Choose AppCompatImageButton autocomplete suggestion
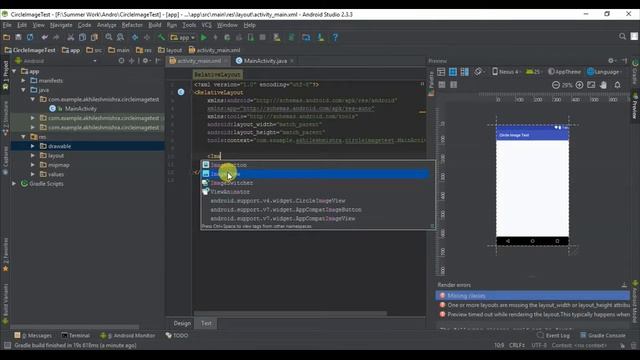 click(x=286, y=210)
